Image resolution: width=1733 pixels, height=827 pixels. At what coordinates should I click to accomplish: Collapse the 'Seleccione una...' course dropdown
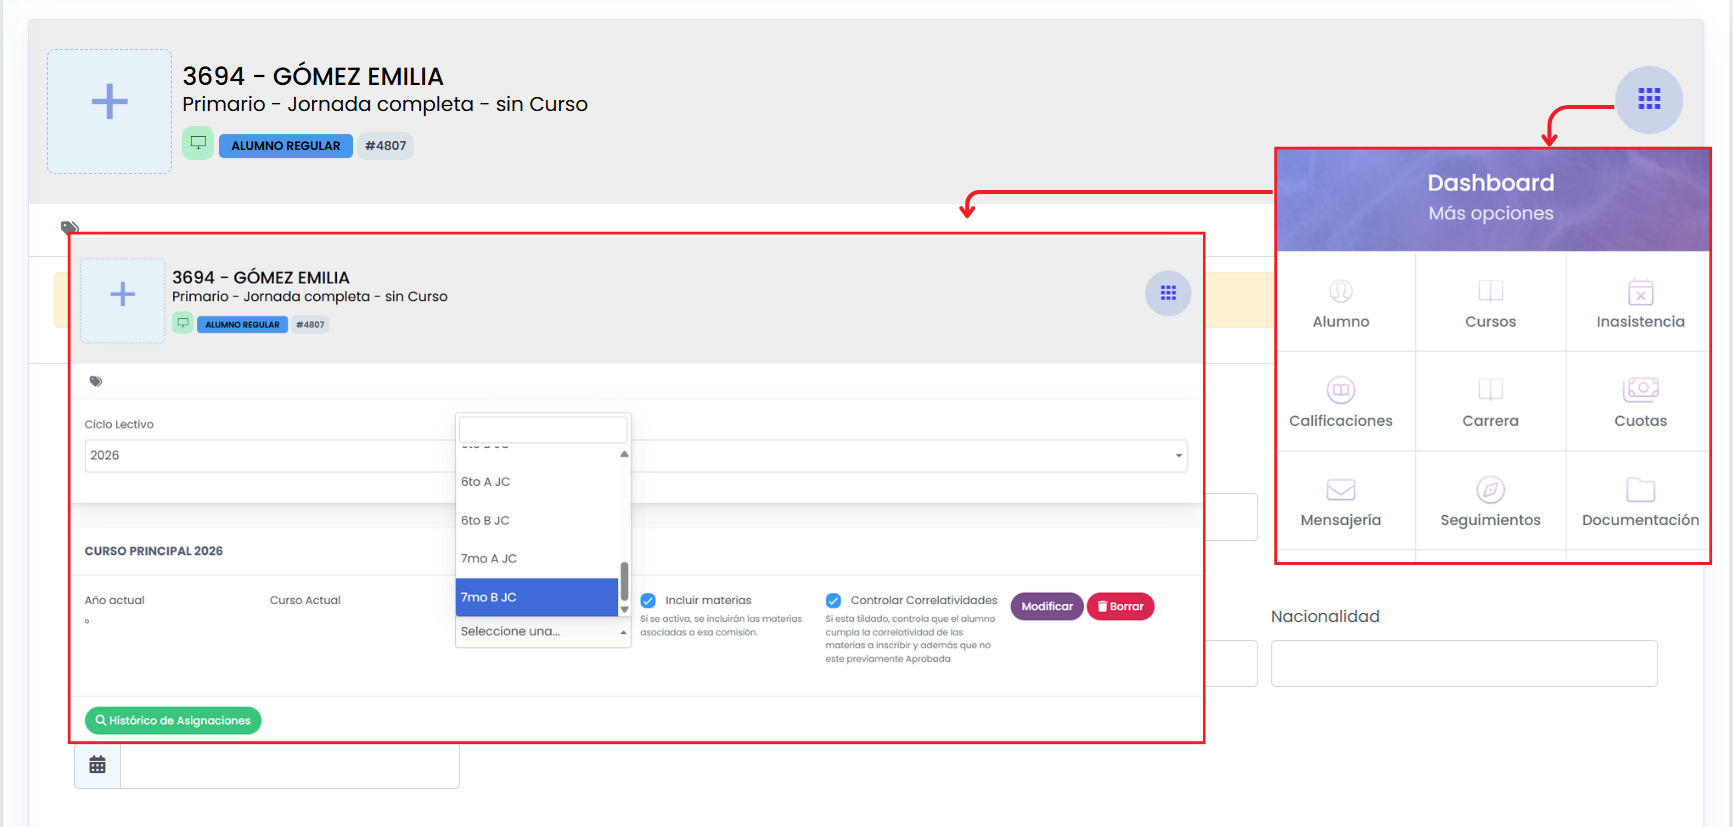(x=543, y=632)
